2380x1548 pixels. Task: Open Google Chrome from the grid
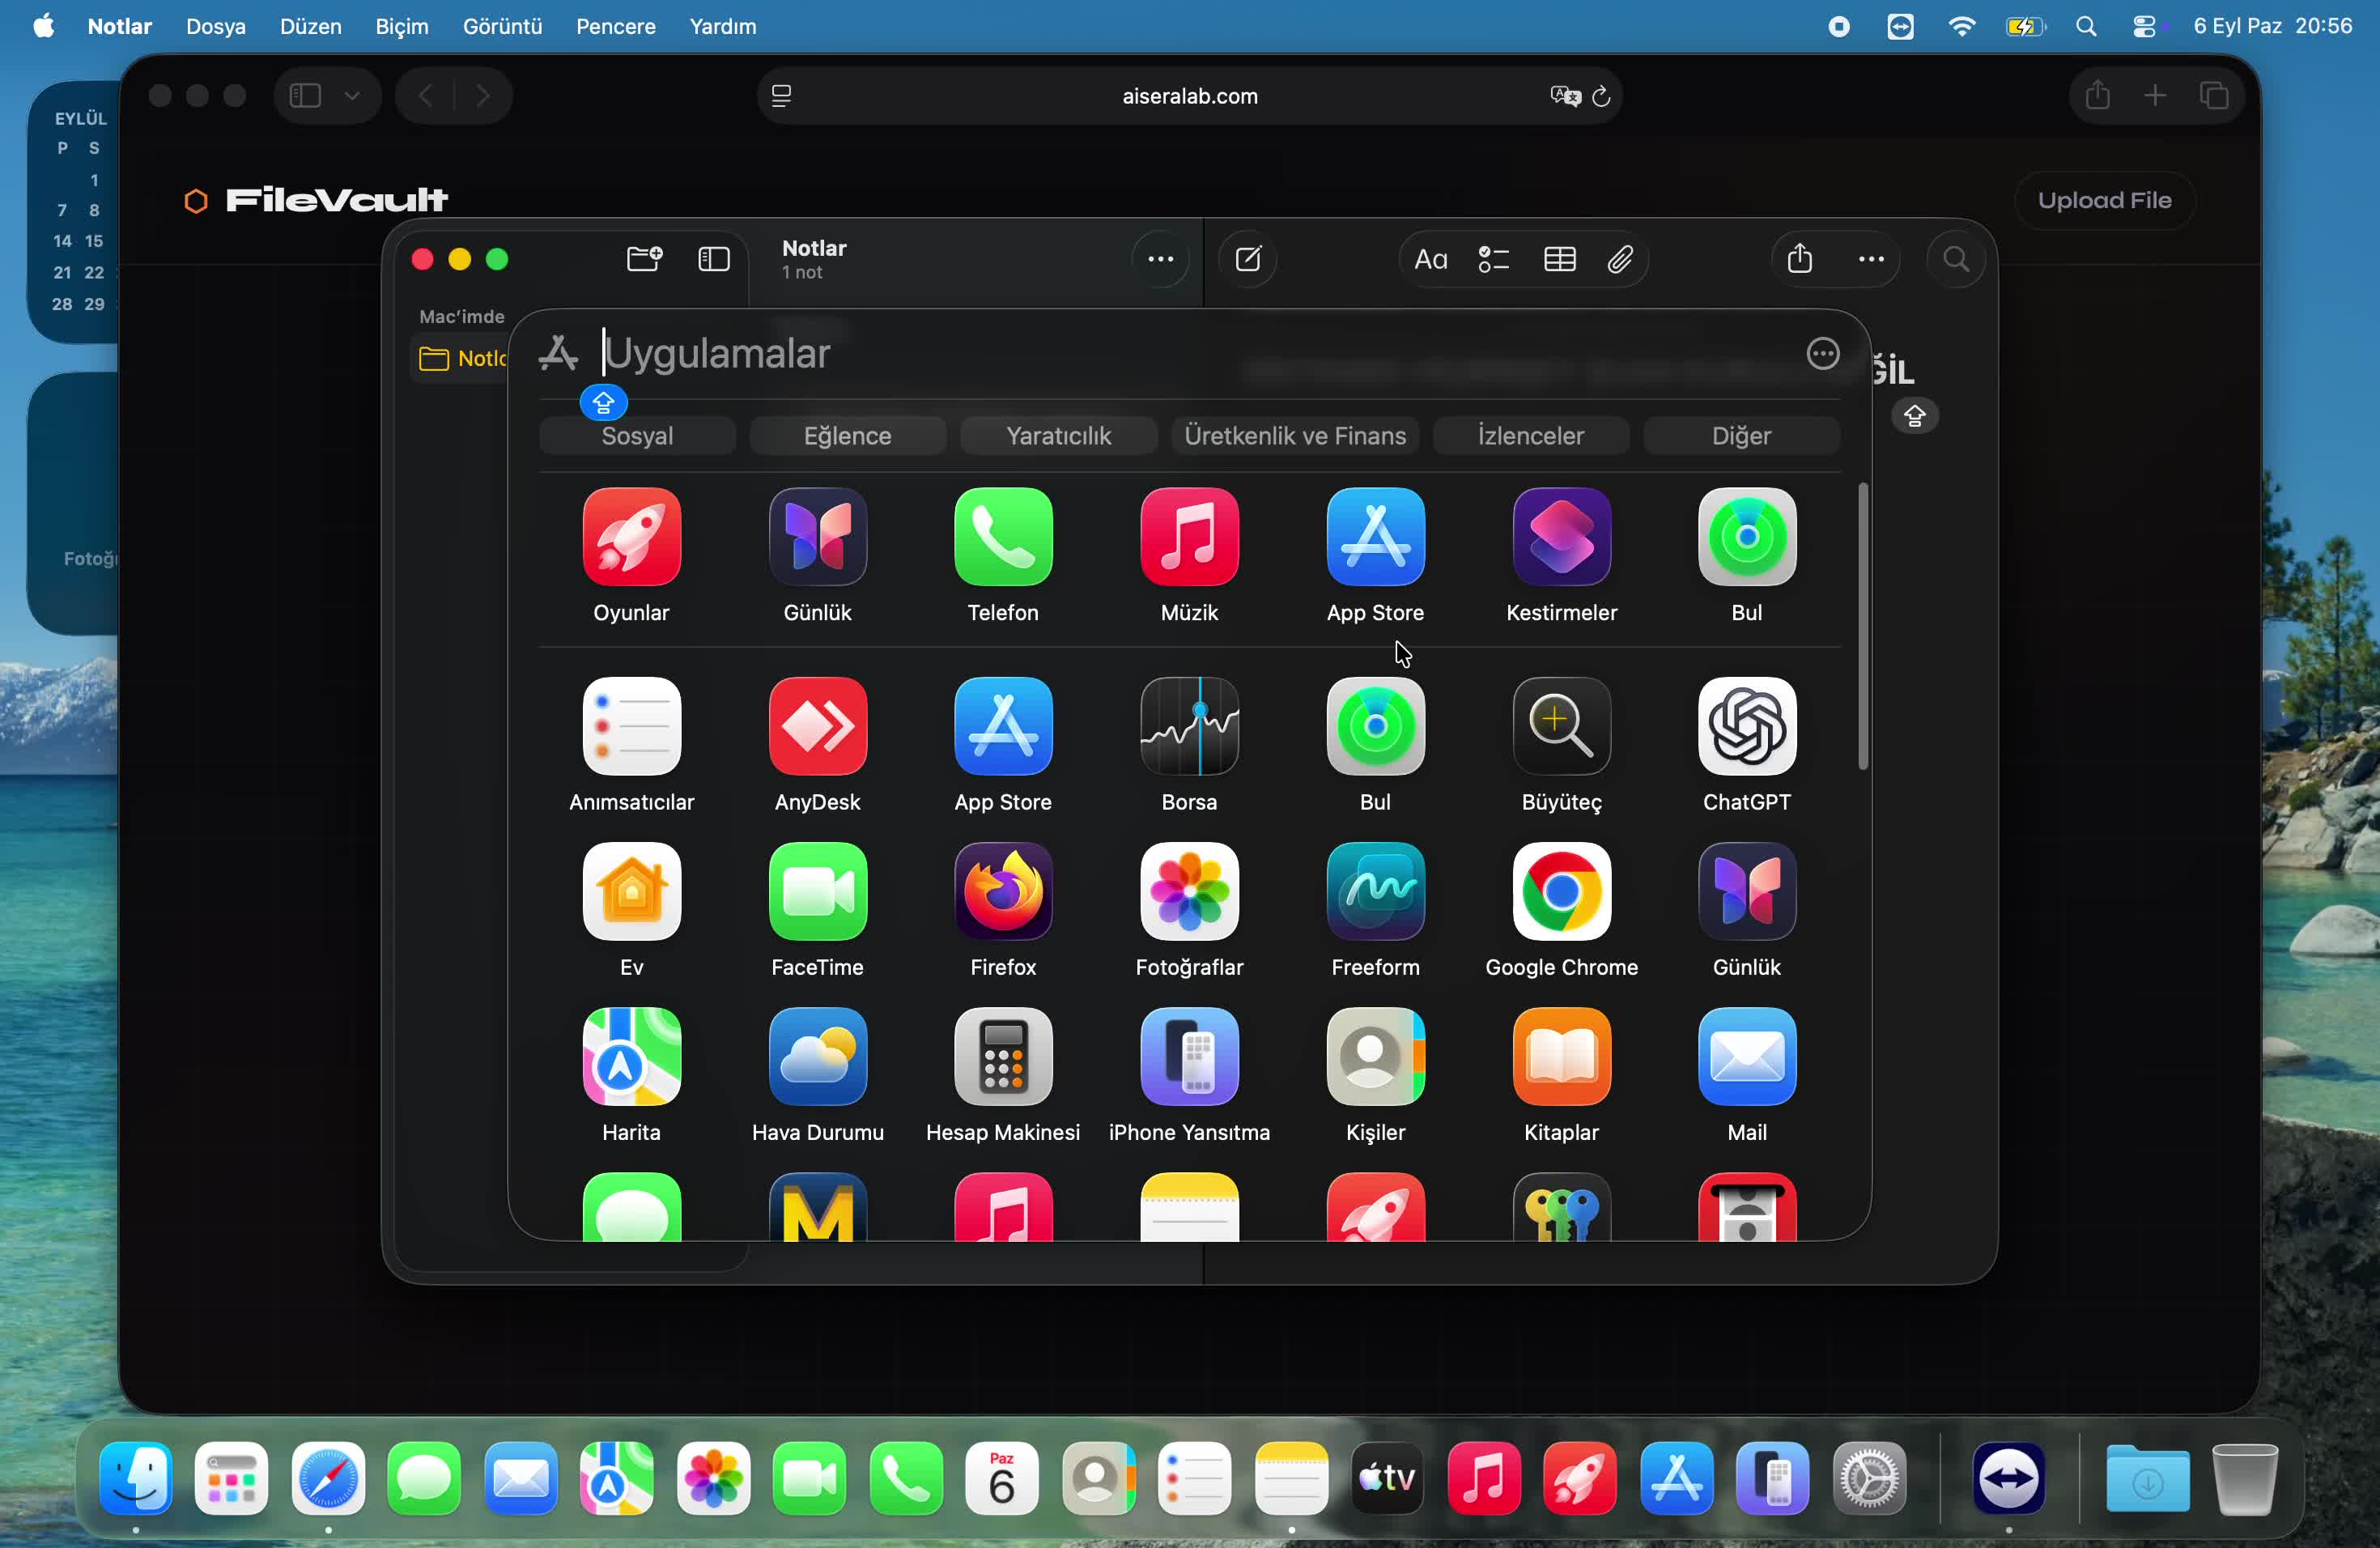pos(1561,892)
